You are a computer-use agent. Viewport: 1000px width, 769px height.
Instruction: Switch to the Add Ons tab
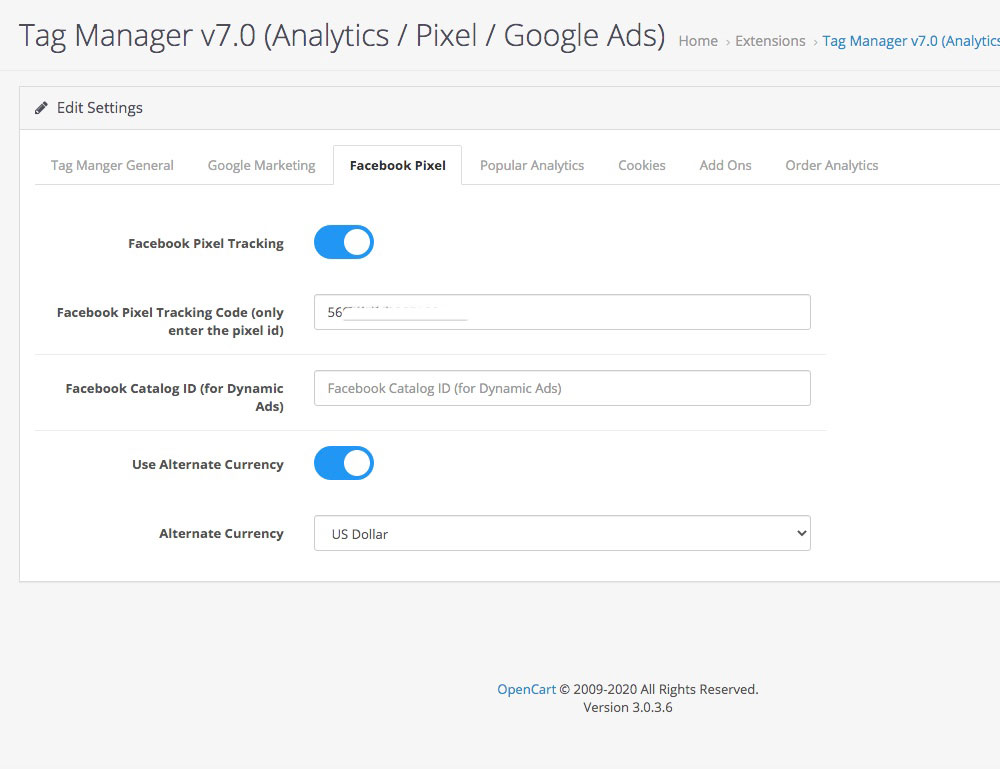[725, 165]
